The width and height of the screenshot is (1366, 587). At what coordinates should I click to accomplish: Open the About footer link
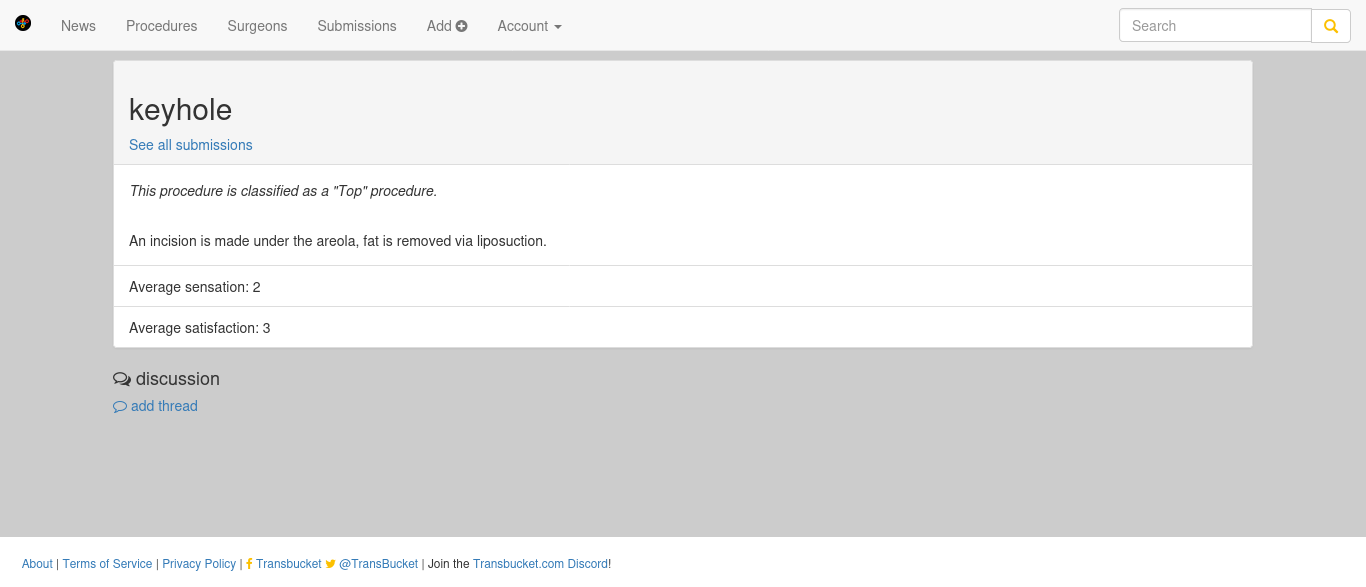tap(37, 564)
